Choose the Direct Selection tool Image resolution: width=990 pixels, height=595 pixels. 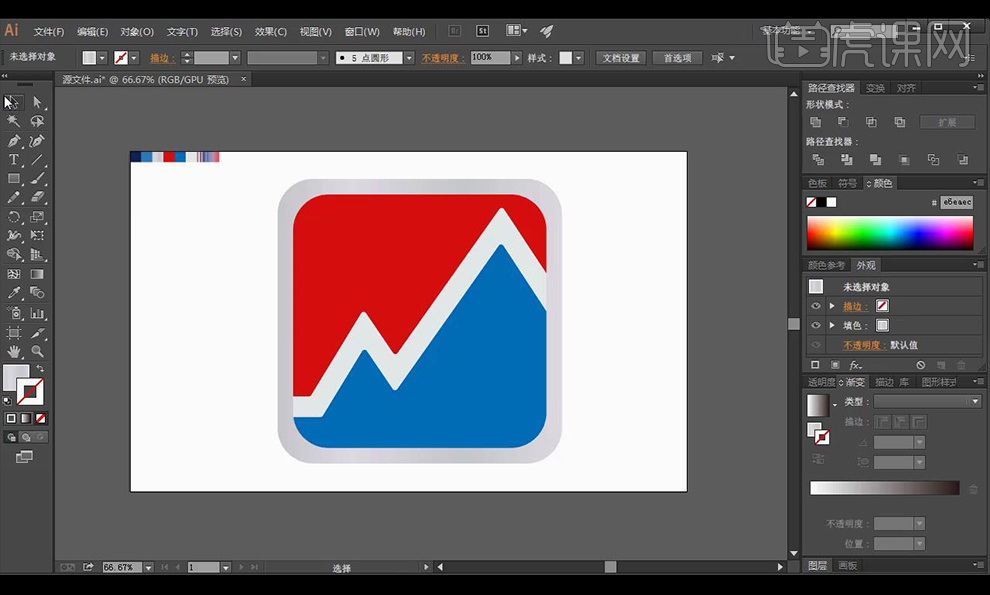(x=37, y=102)
